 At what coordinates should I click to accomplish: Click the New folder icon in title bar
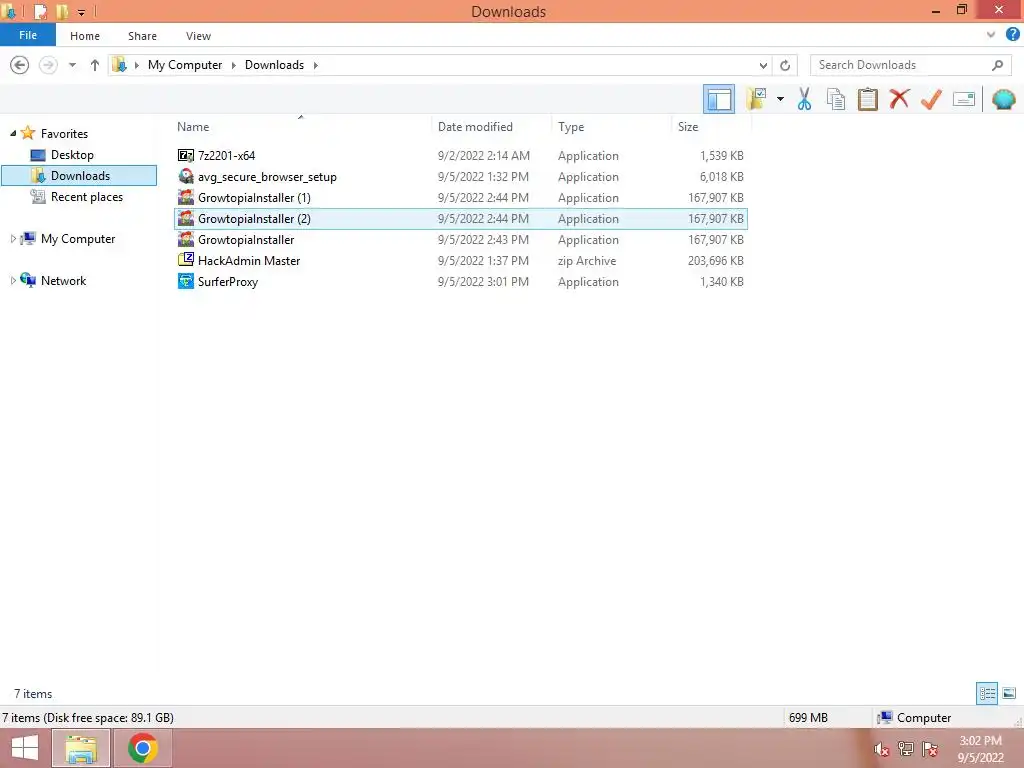[x=62, y=11]
